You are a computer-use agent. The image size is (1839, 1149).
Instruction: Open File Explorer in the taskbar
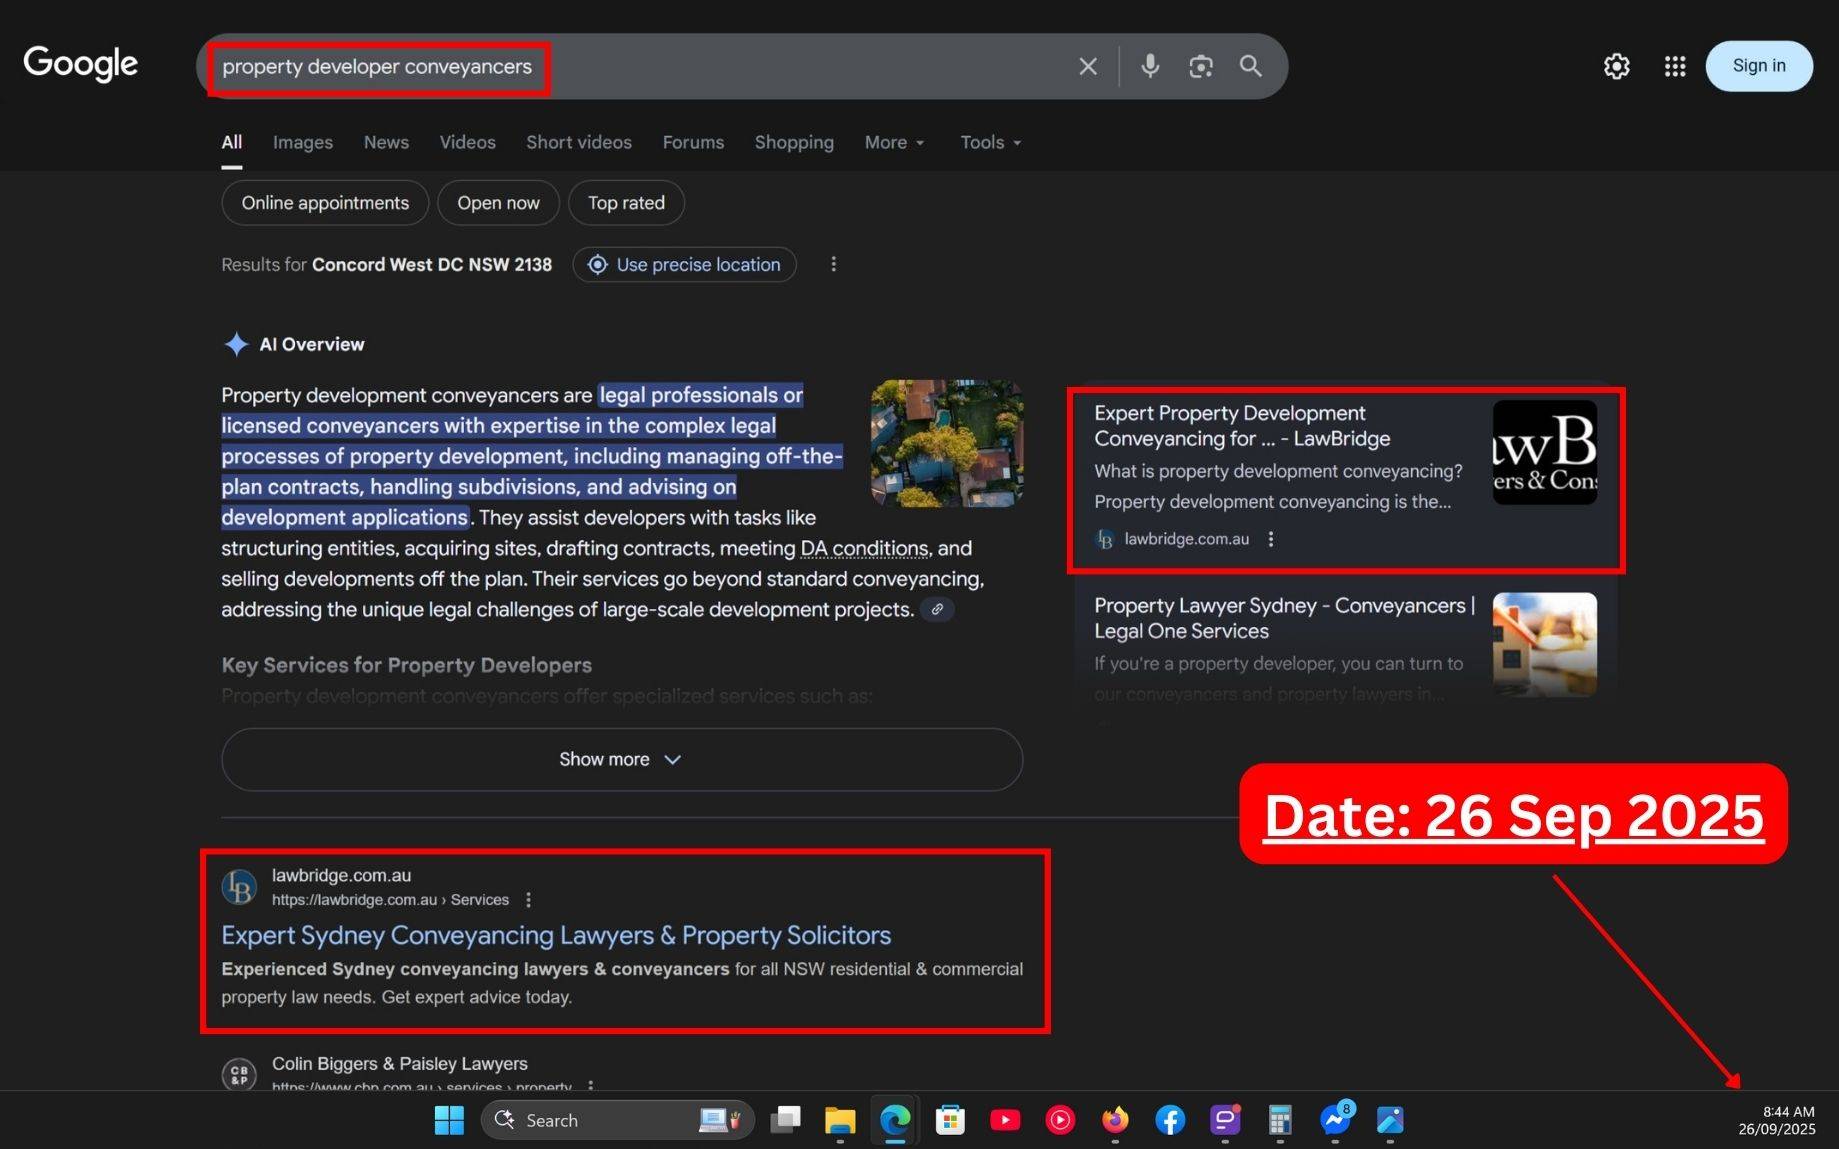point(840,1120)
